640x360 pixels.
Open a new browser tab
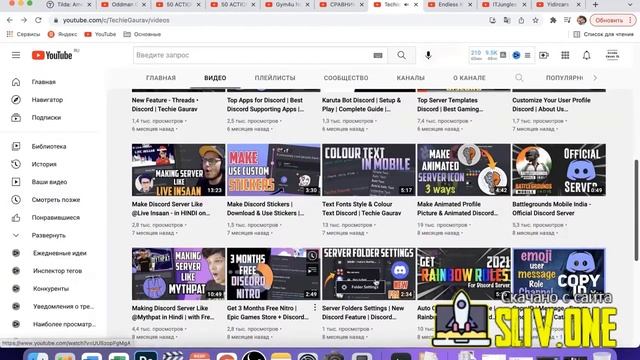595,4
